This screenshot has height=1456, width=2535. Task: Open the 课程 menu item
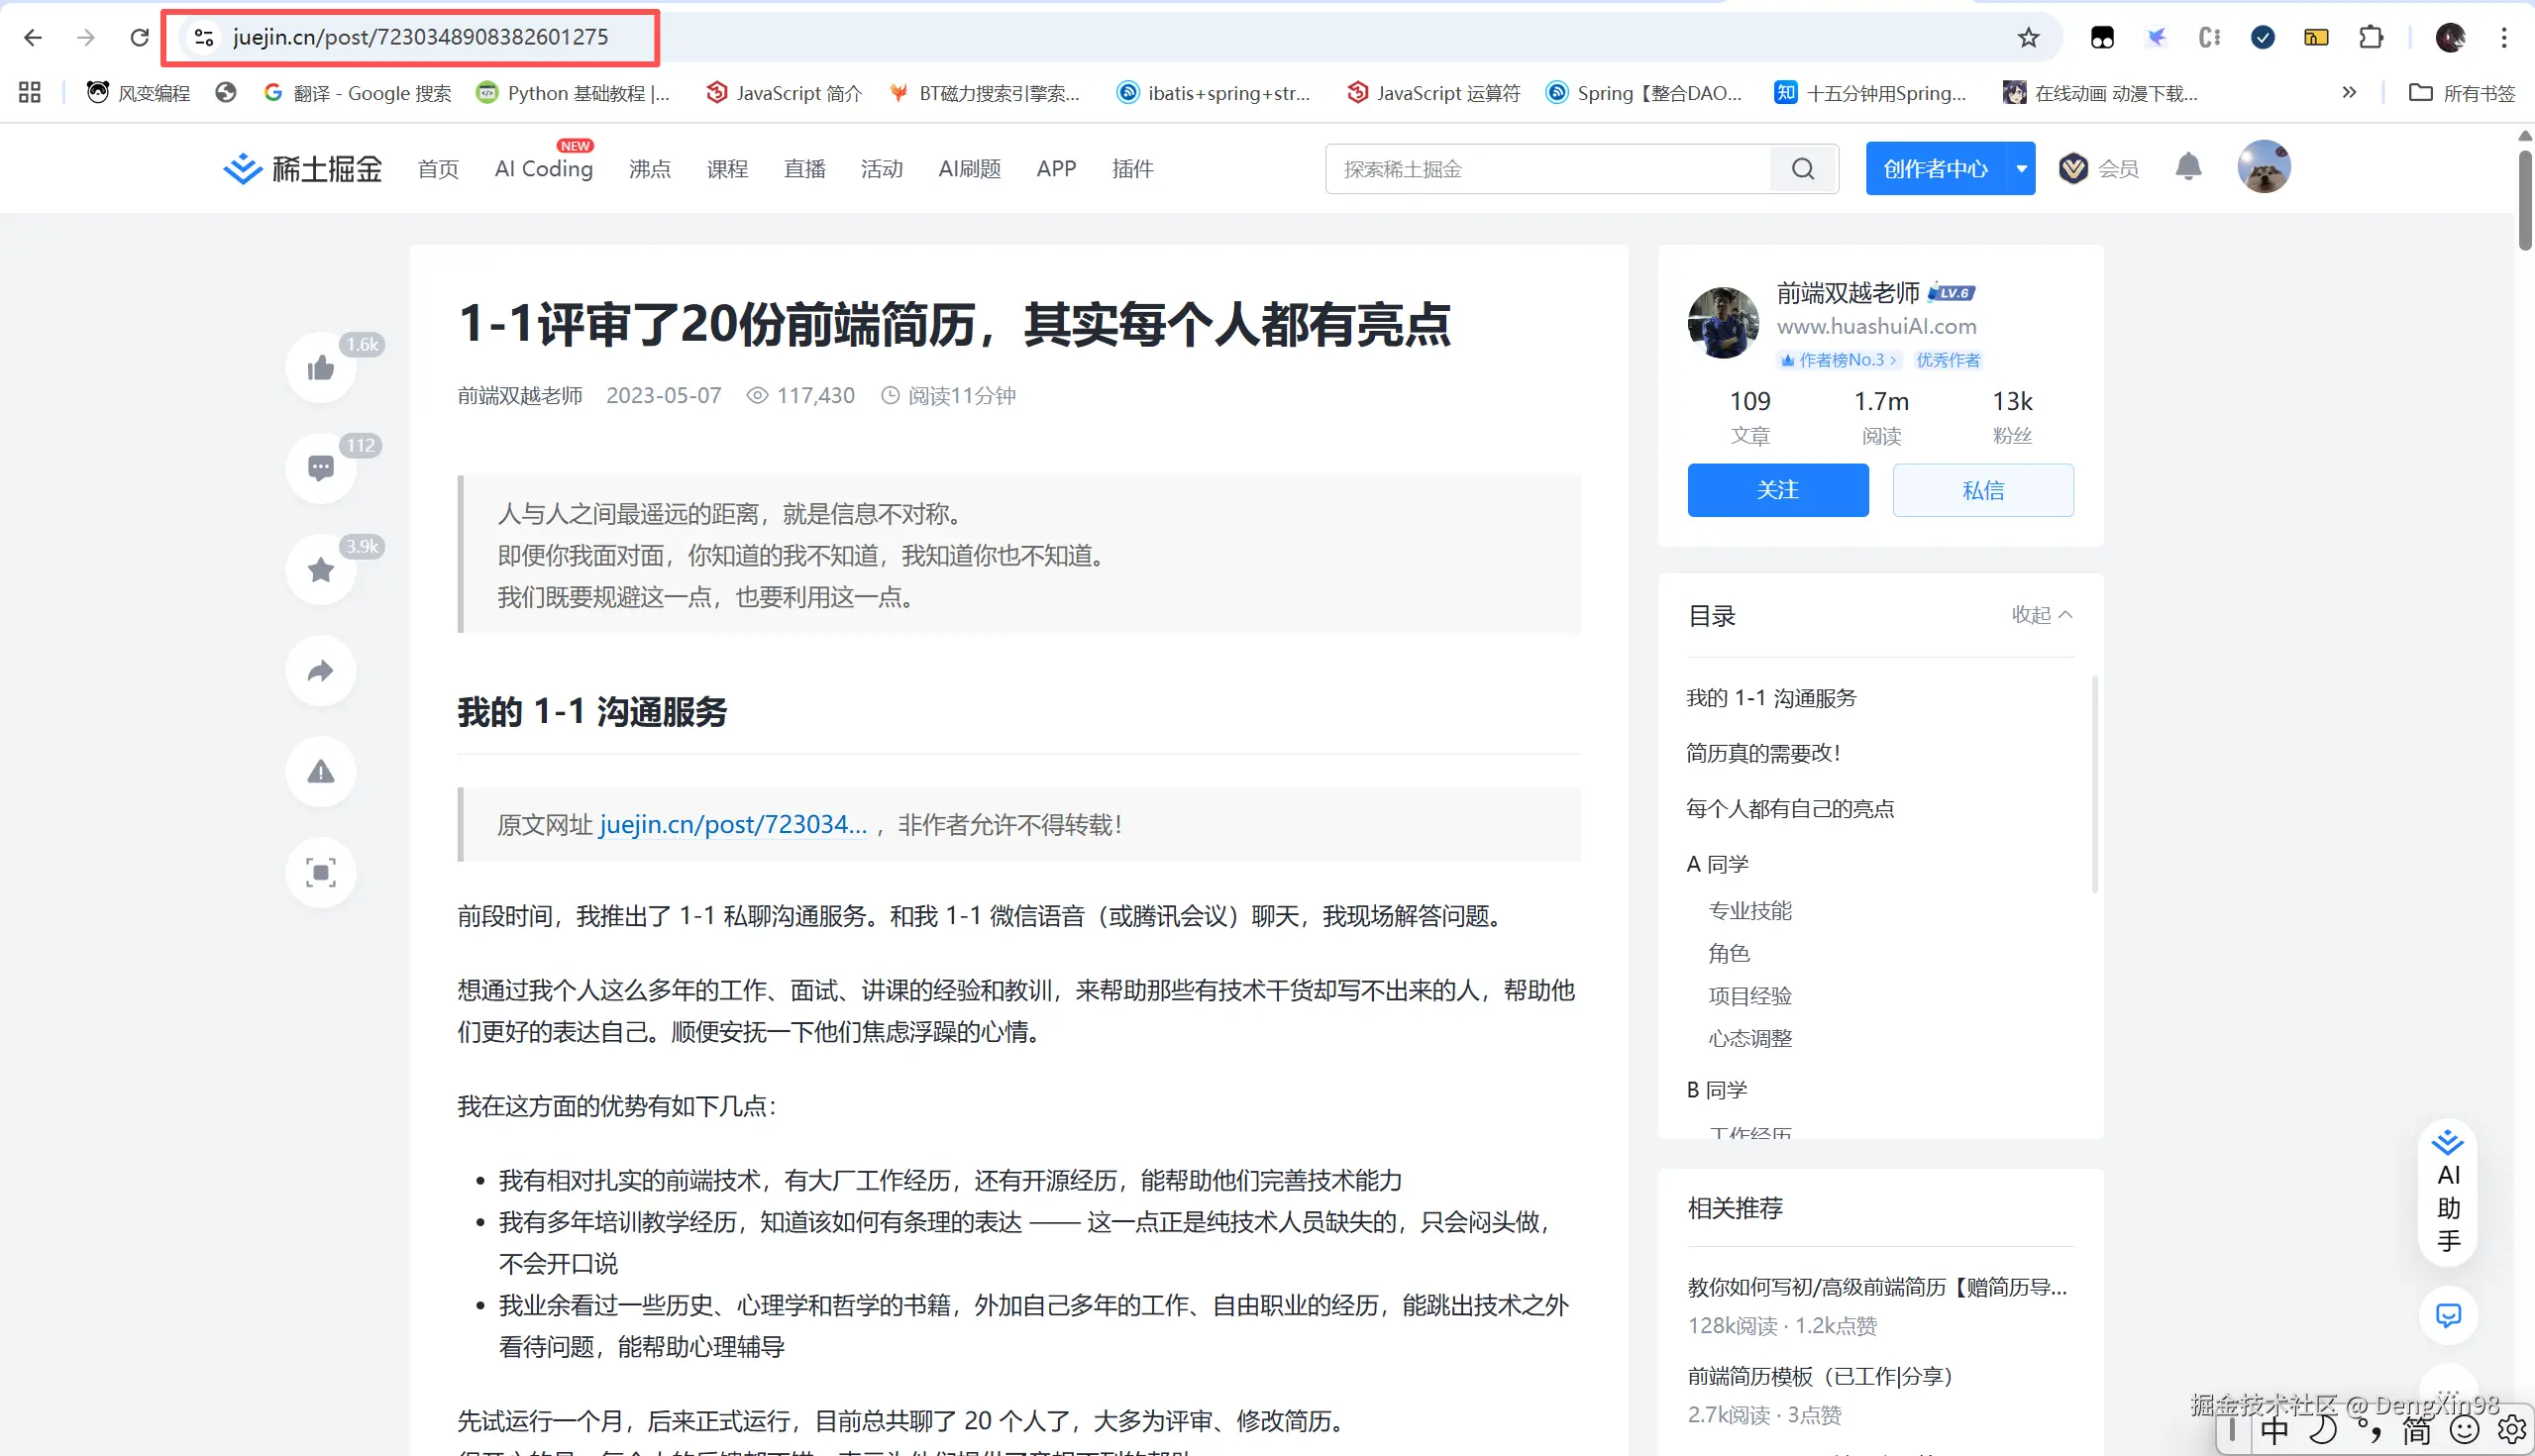point(727,168)
